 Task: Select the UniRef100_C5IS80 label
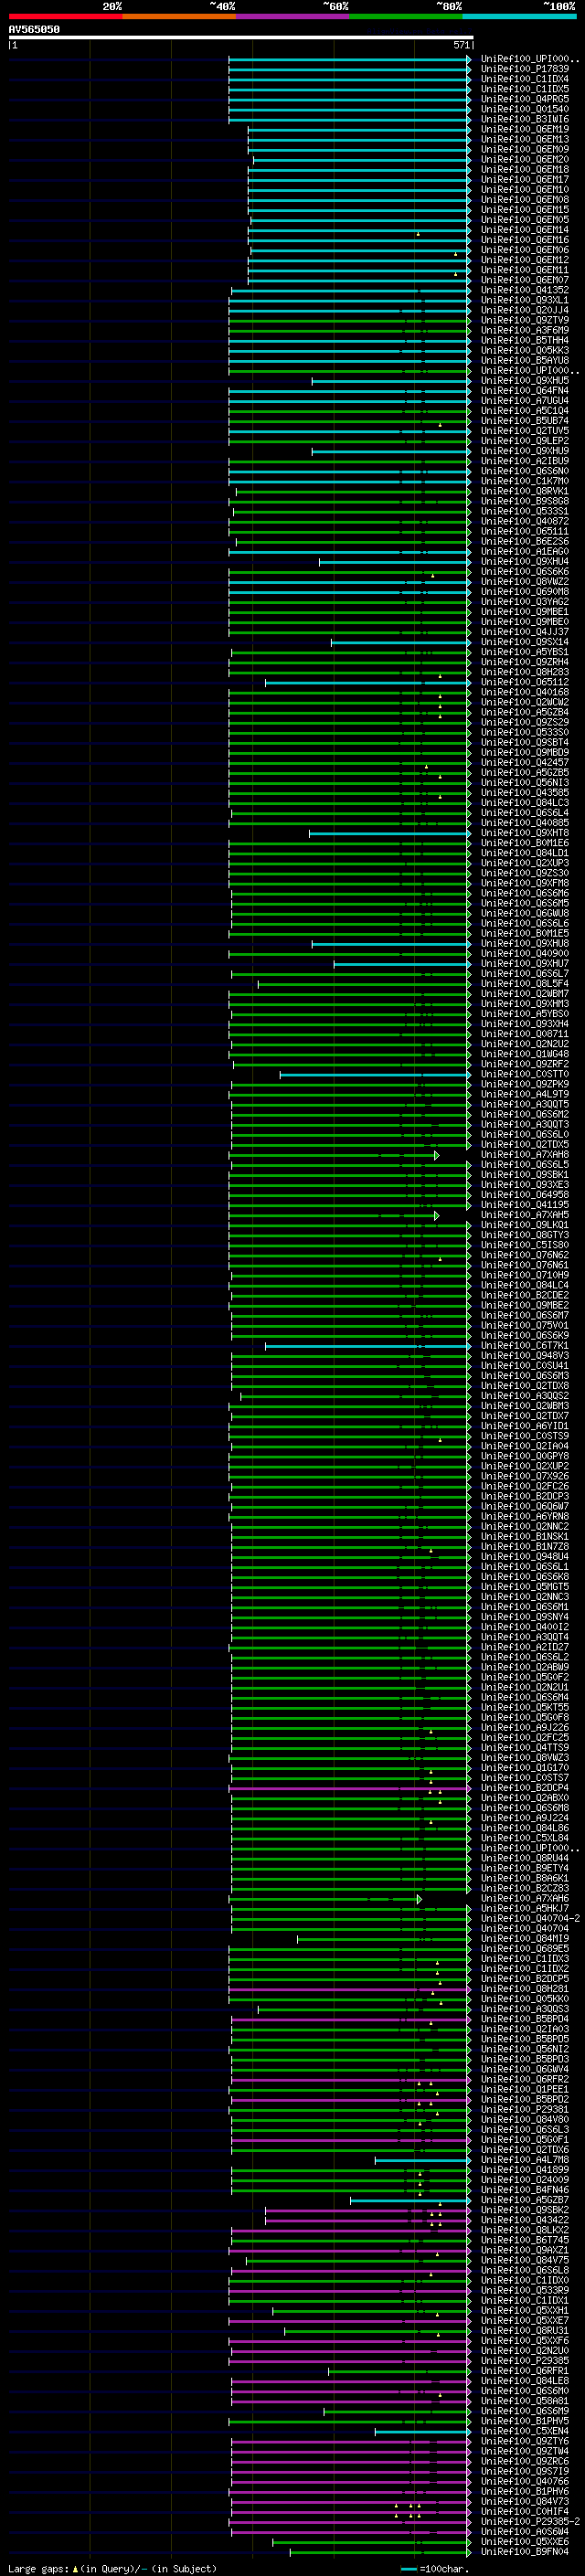pyautogui.click(x=524, y=1245)
